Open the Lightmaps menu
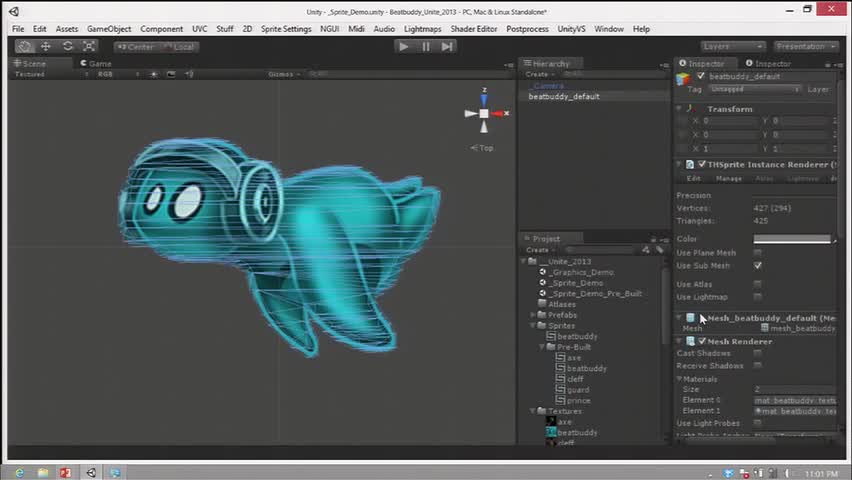The width and height of the screenshot is (852, 480). pos(422,29)
